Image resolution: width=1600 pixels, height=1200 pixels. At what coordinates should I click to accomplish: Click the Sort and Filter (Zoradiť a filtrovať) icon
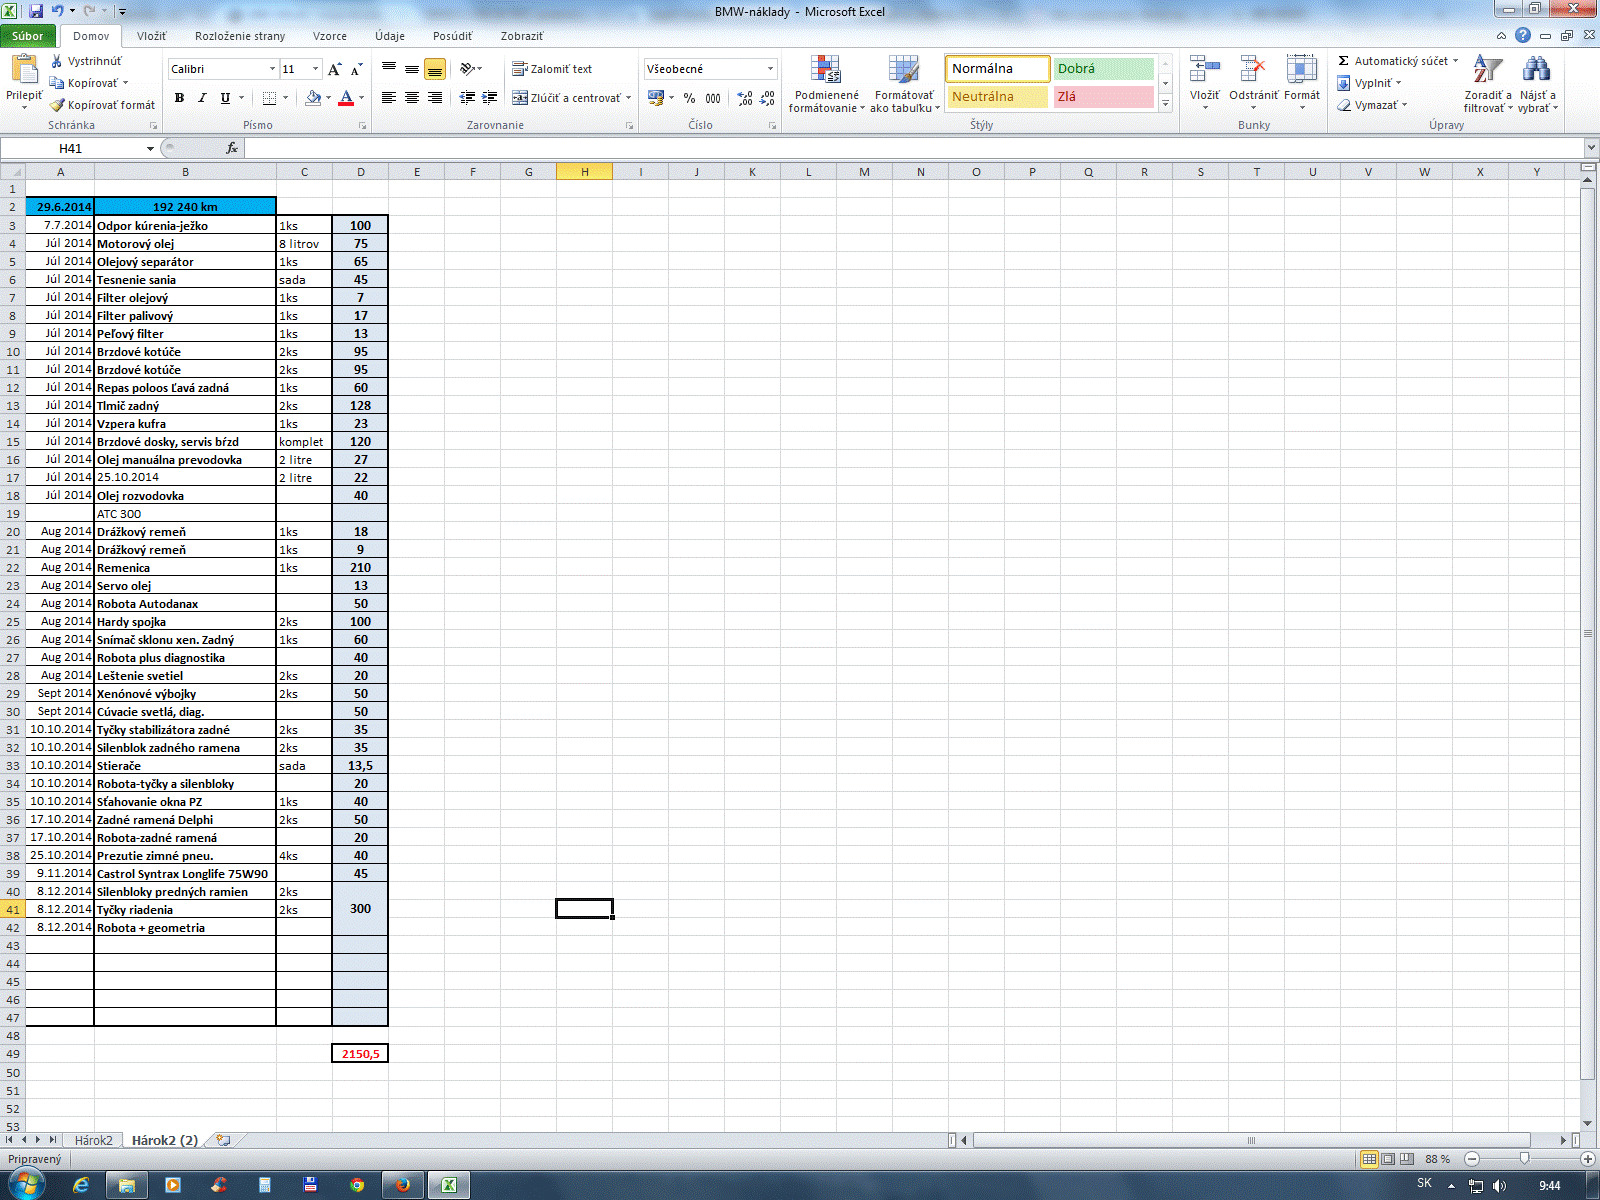pyautogui.click(x=1487, y=70)
